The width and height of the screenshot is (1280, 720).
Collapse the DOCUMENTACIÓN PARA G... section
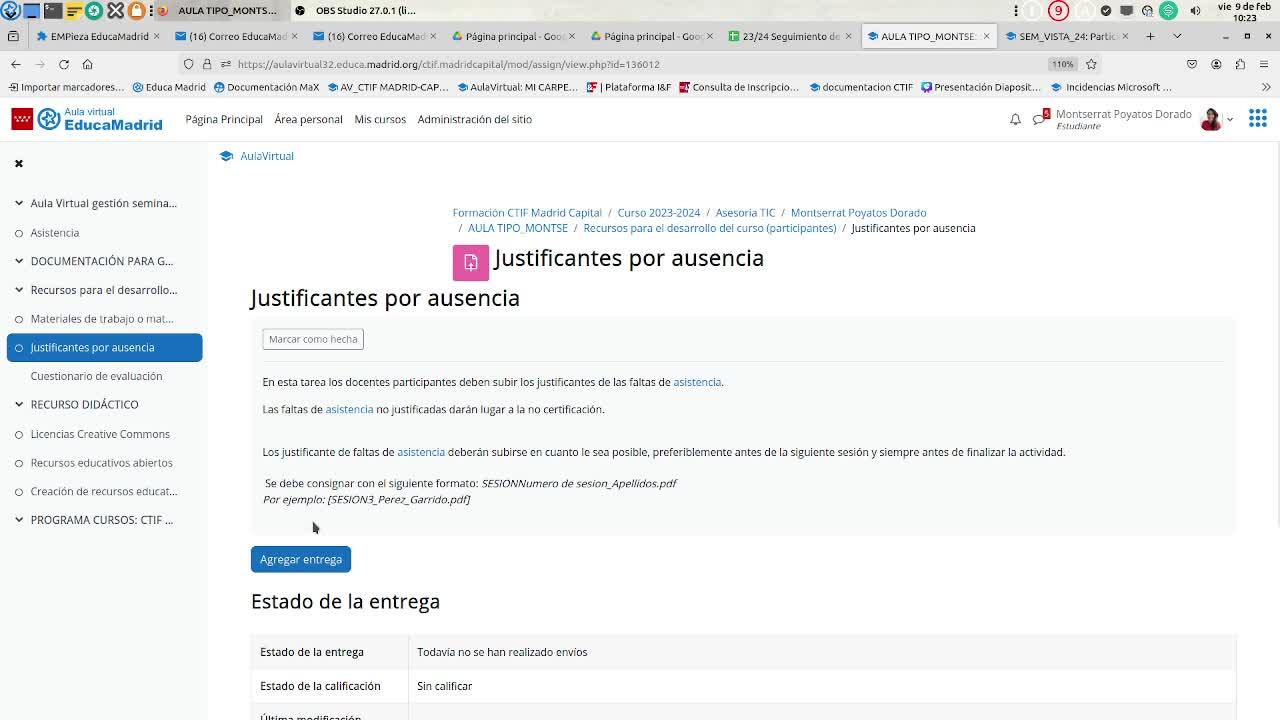(x=19, y=261)
